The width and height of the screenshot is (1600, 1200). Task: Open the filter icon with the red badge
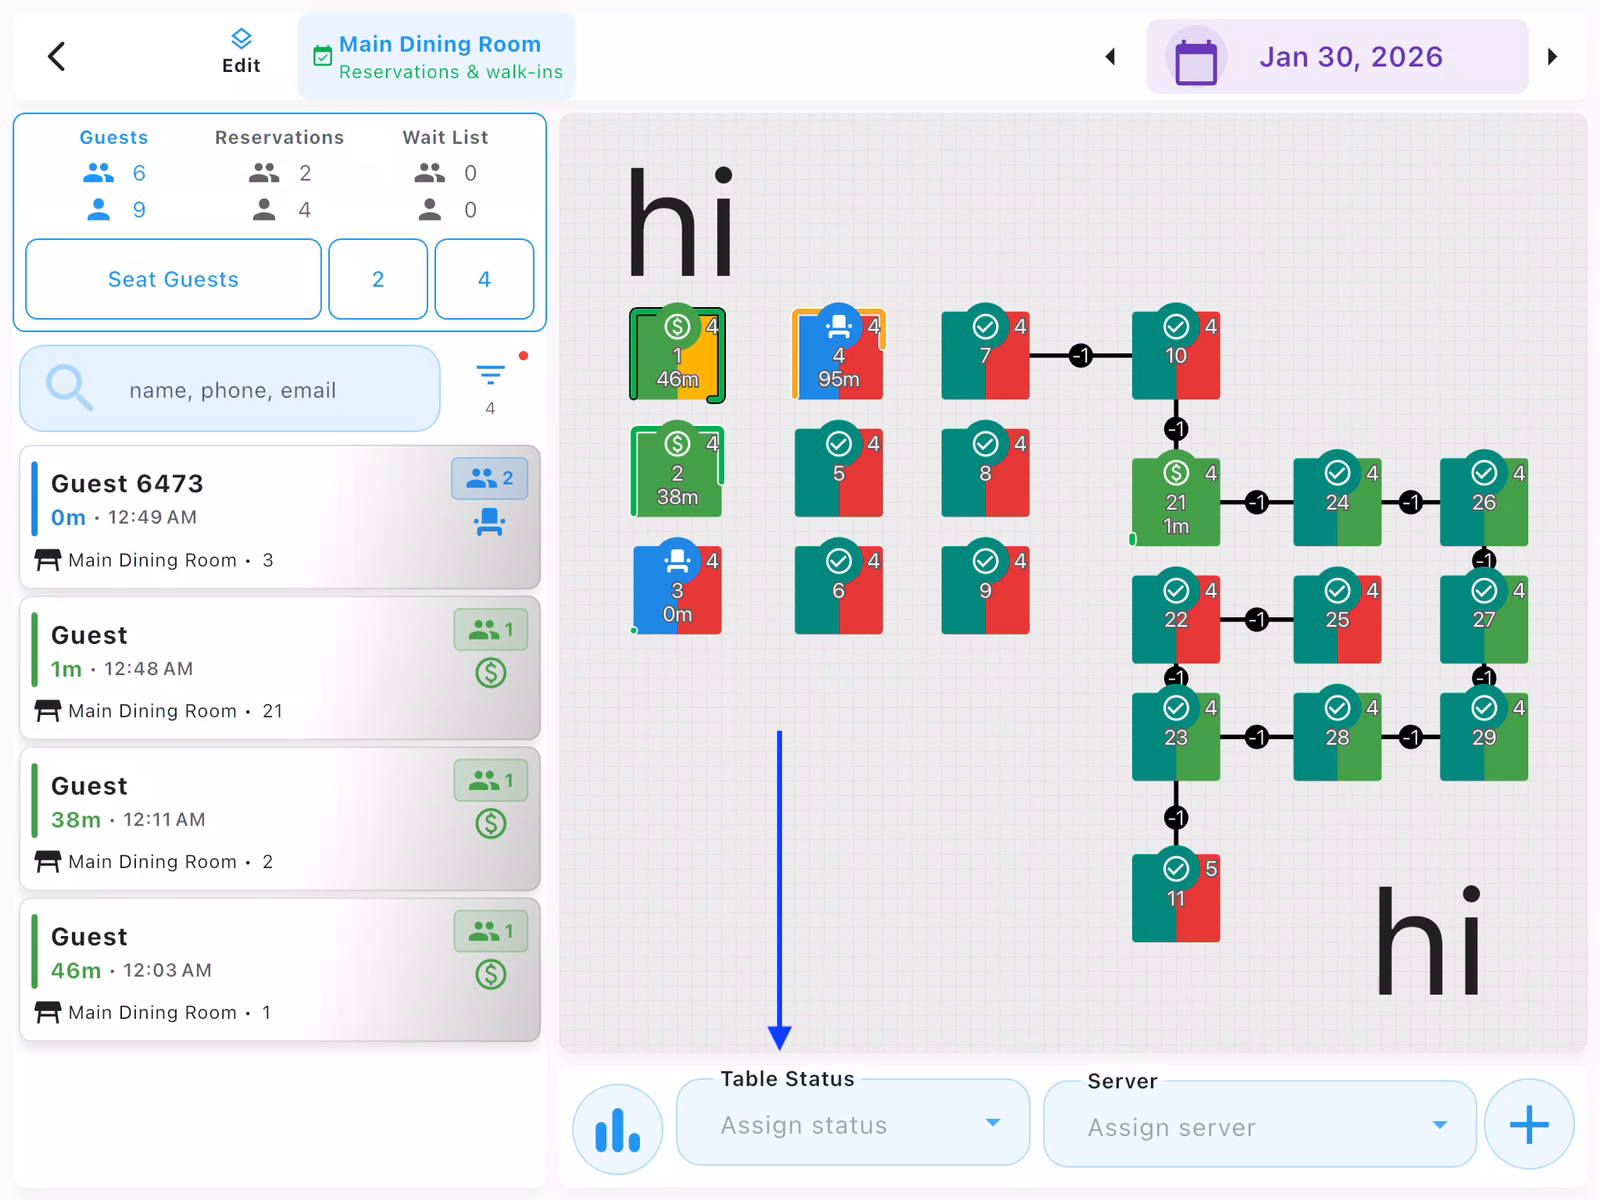pyautogui.click(x=491, y=372)
